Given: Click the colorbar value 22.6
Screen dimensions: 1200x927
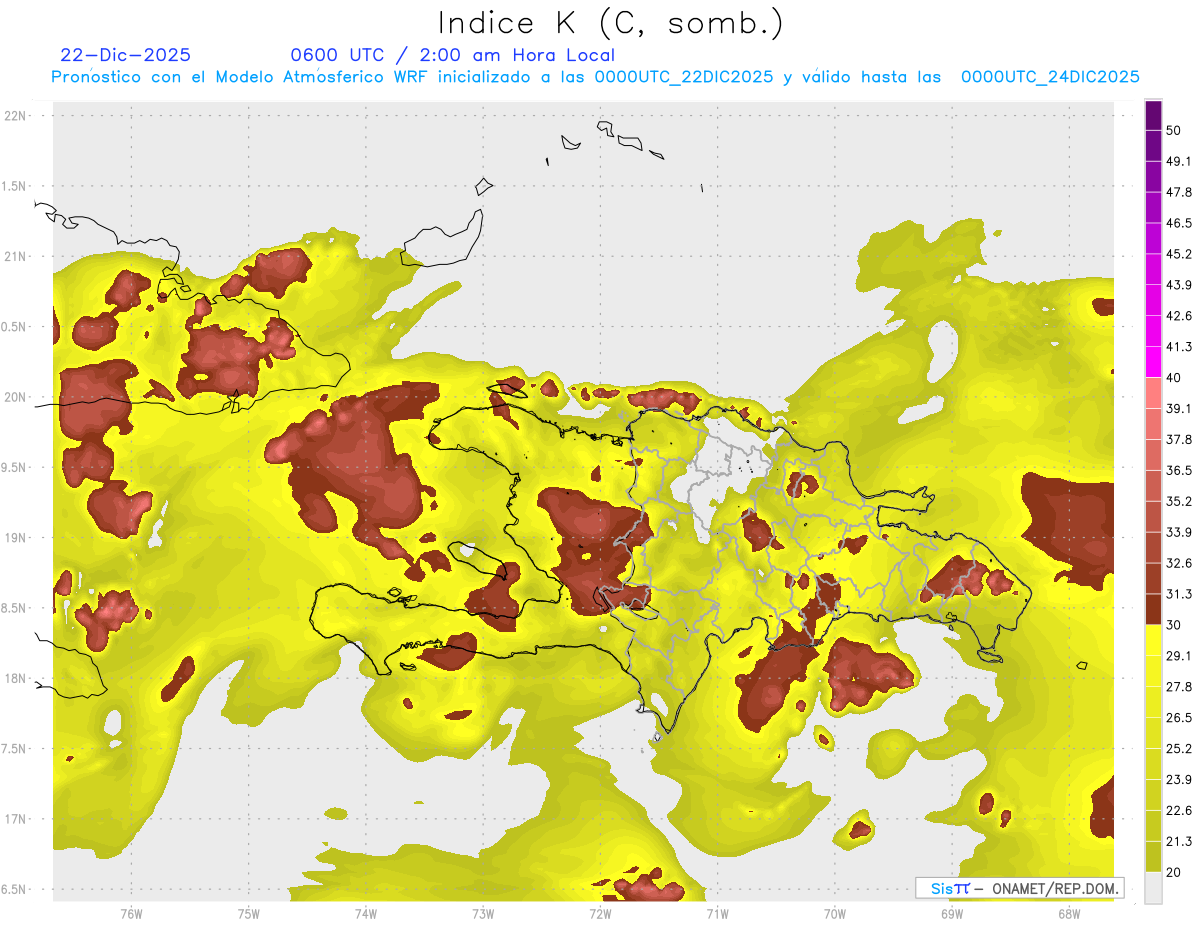Looking at the screenshot, I should coord(1179,811).
